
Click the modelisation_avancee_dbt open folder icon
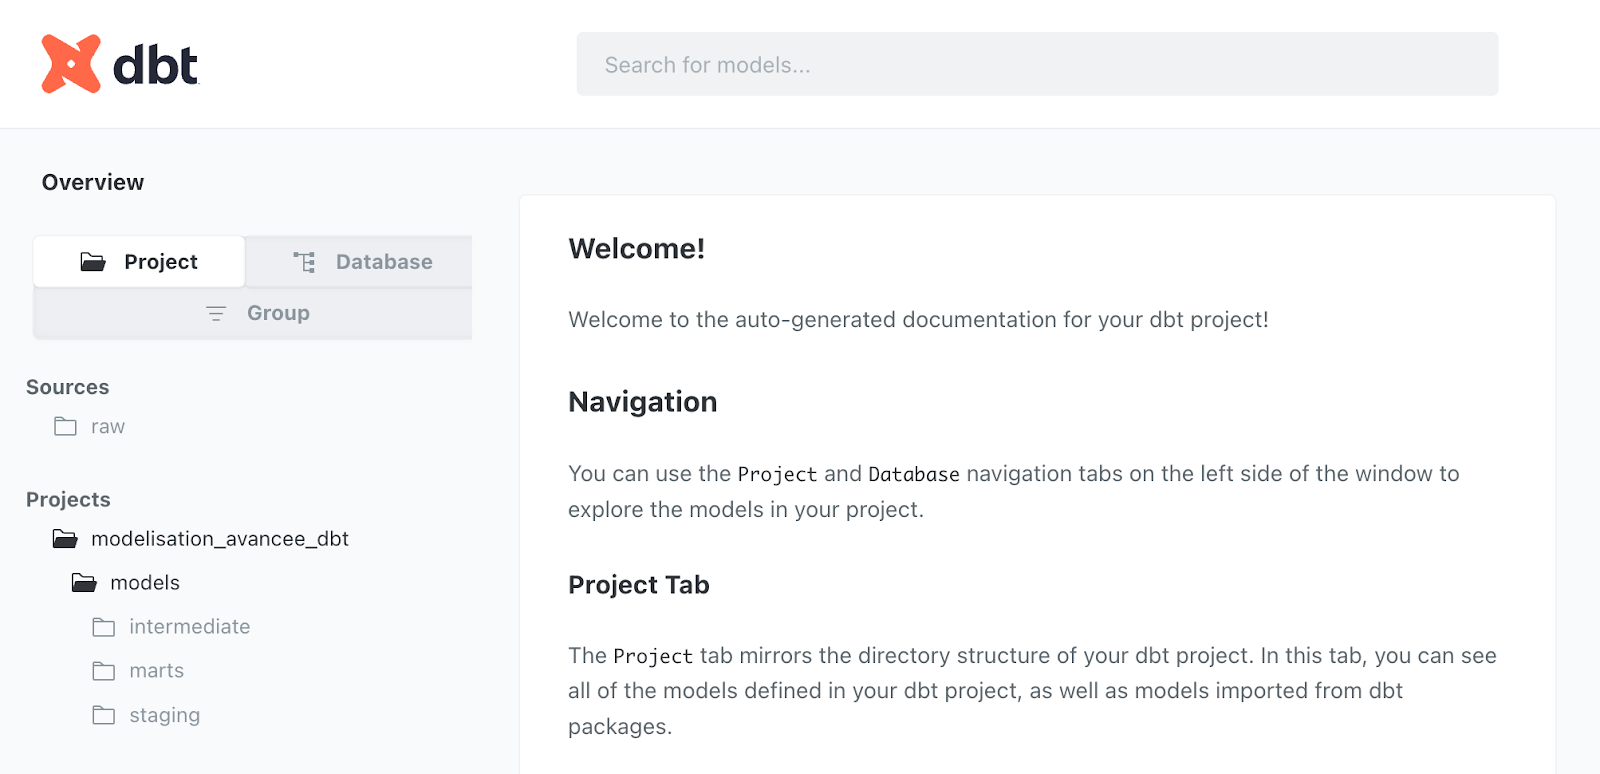pyautogui.click(x=66, y=540)
